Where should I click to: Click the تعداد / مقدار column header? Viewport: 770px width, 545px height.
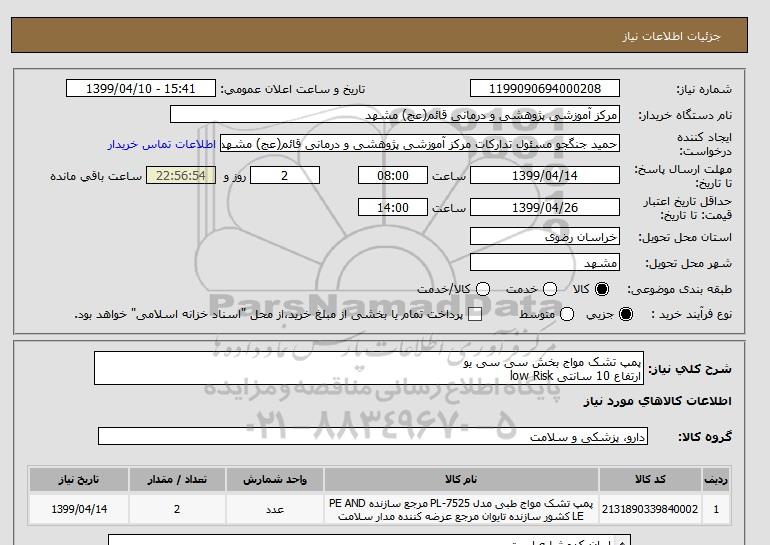coord(177,480)
